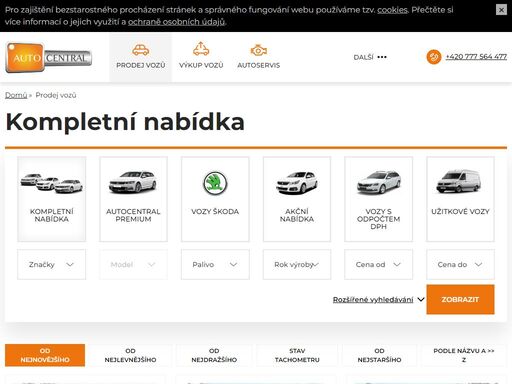Click the Autocentral Premium car image

[x=133, y=182]
